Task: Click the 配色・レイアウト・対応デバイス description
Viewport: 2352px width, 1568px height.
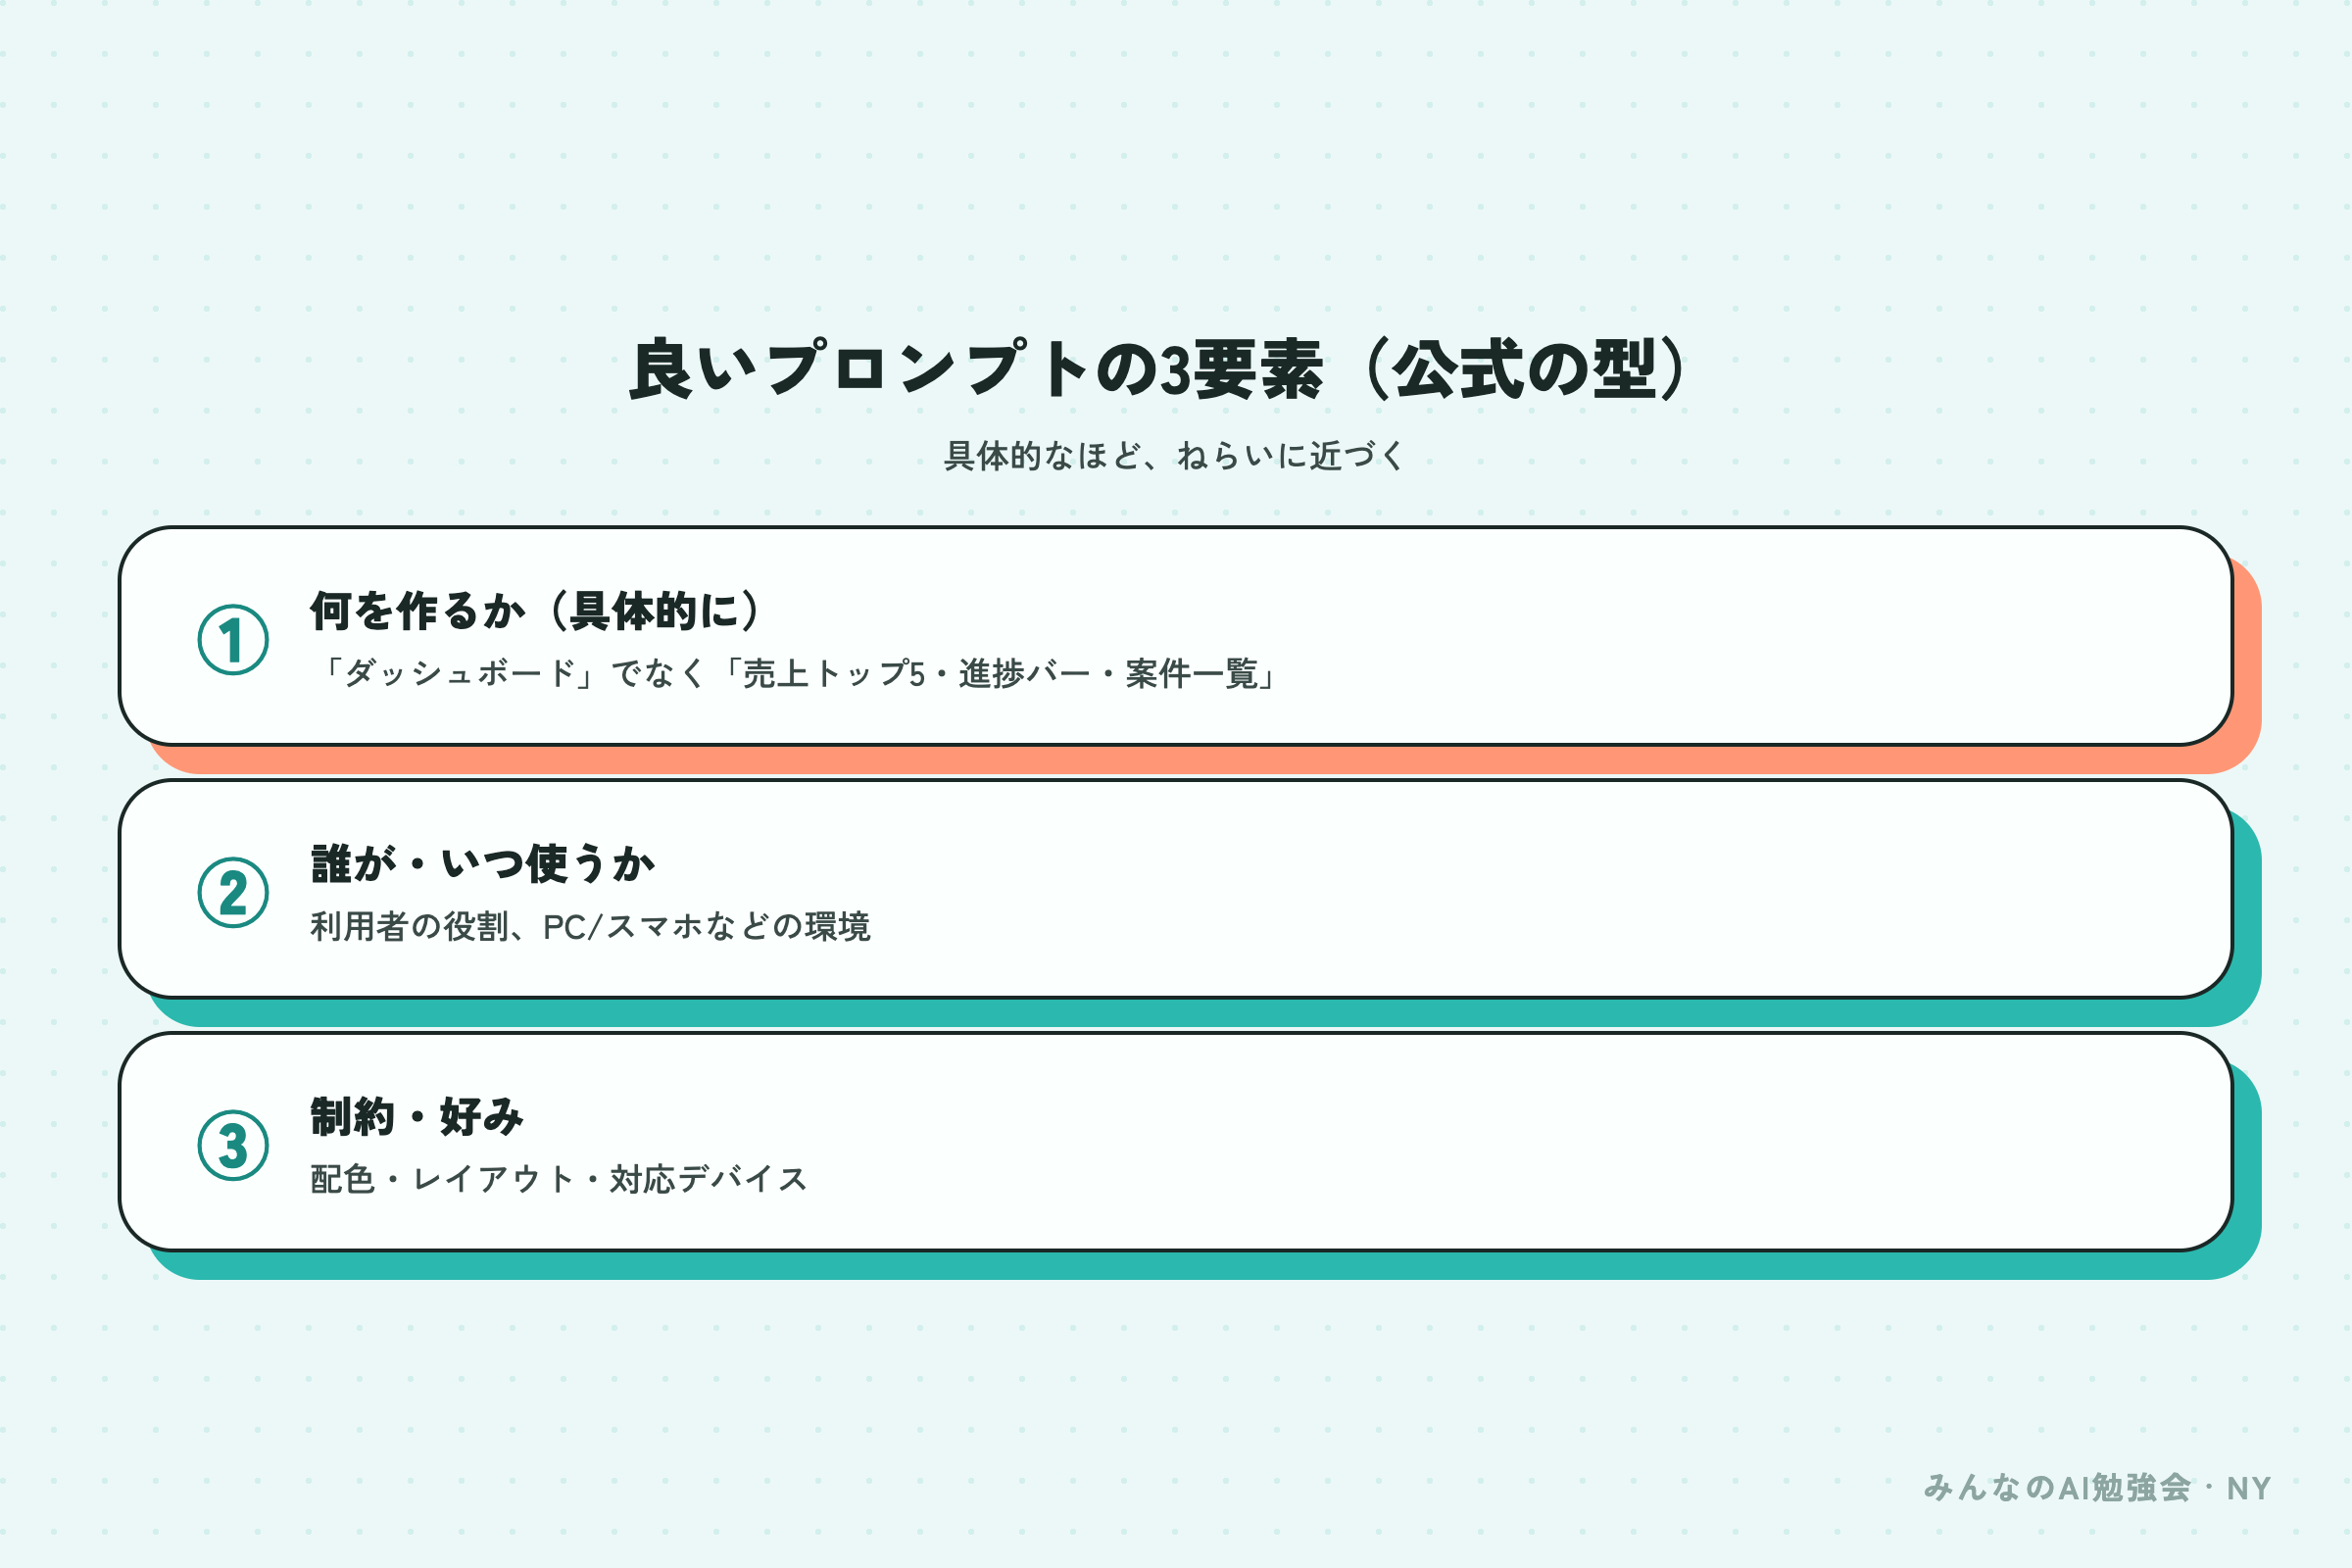Action: click(559, 1179)
